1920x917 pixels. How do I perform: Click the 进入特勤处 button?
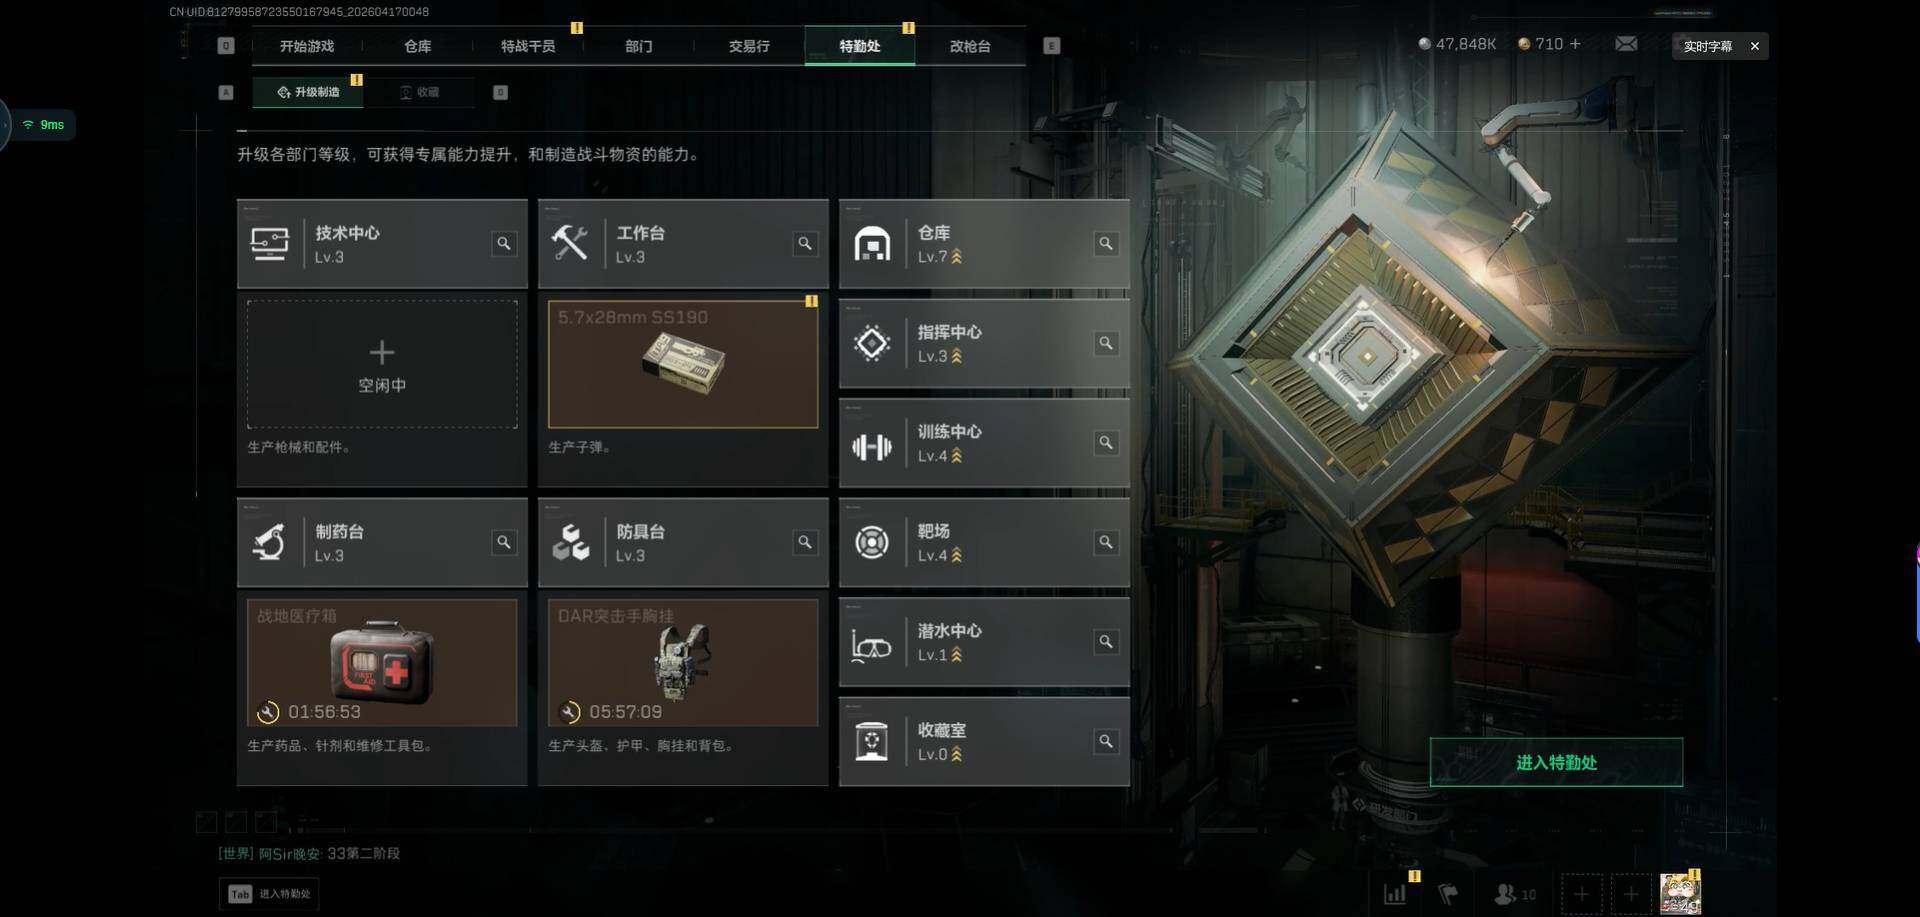[1556, 762]
